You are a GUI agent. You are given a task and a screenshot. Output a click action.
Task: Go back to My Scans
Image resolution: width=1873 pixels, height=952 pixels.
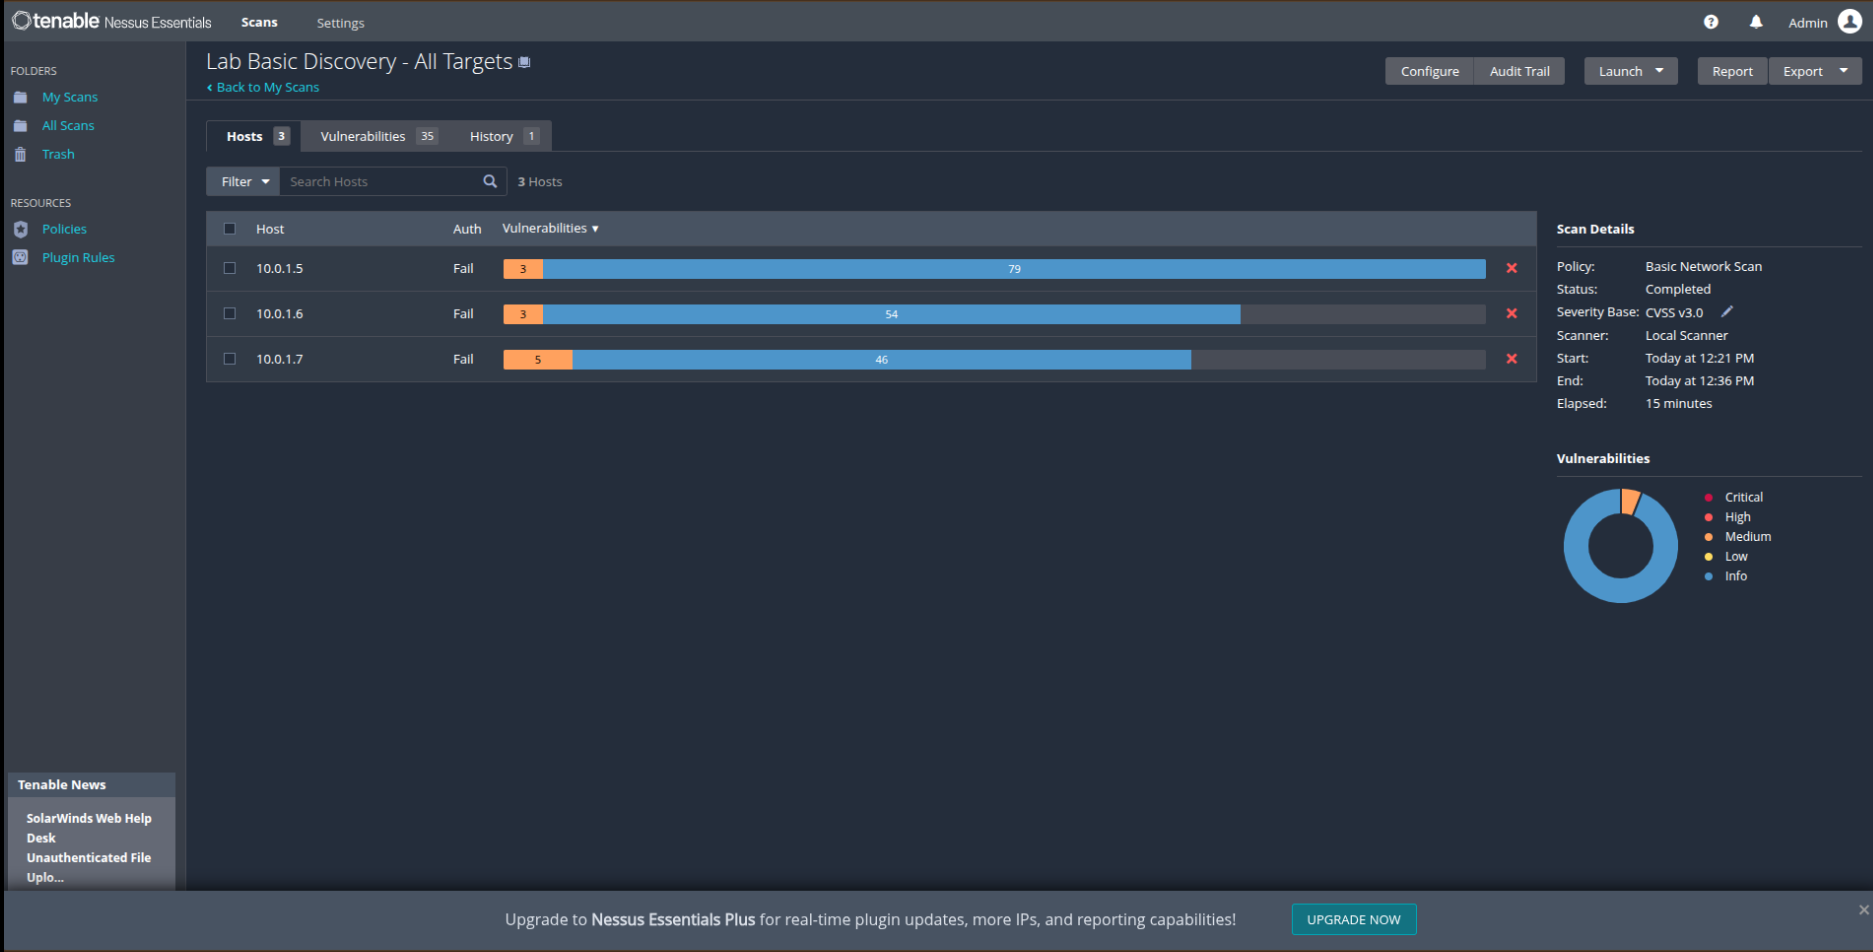(263, 87)
